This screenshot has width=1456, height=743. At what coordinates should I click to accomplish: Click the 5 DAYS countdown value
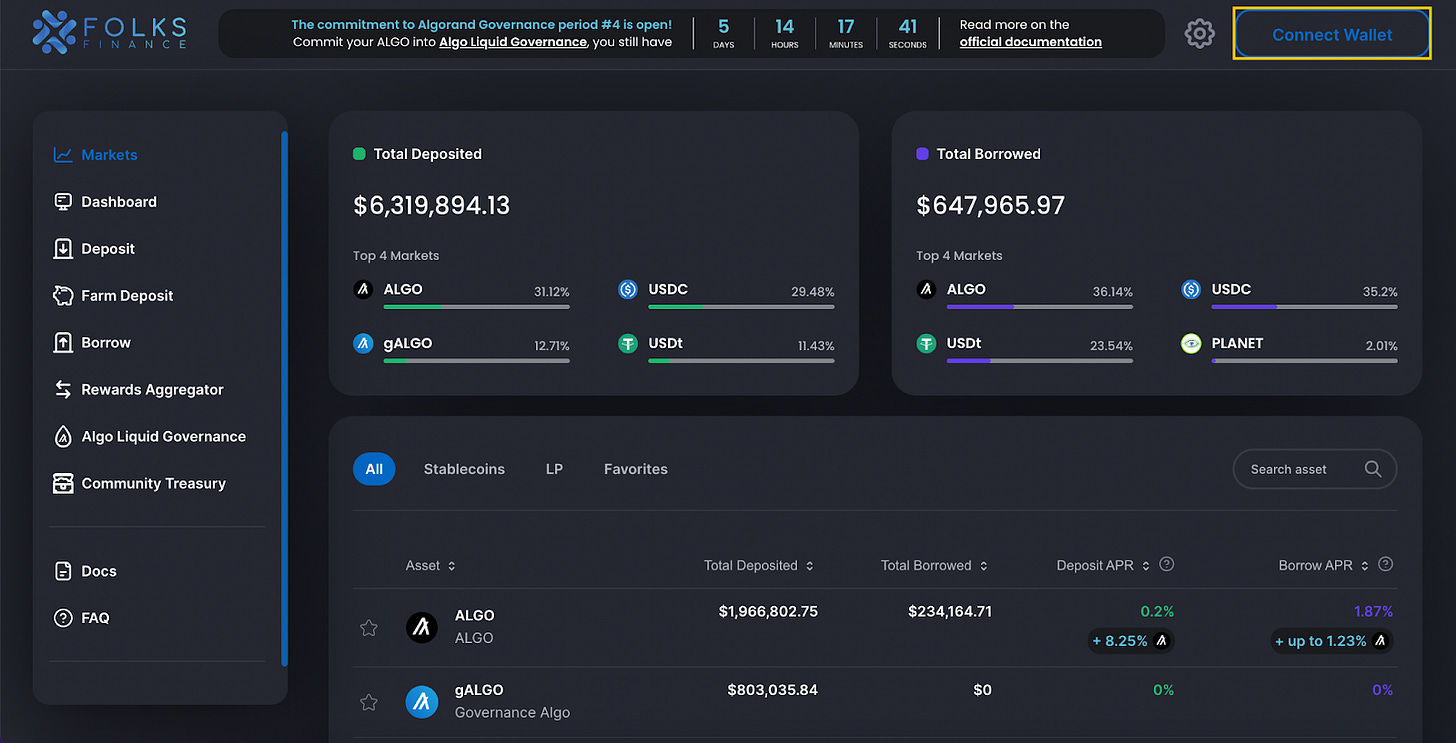pyautogui.click(x=724, y=33)
